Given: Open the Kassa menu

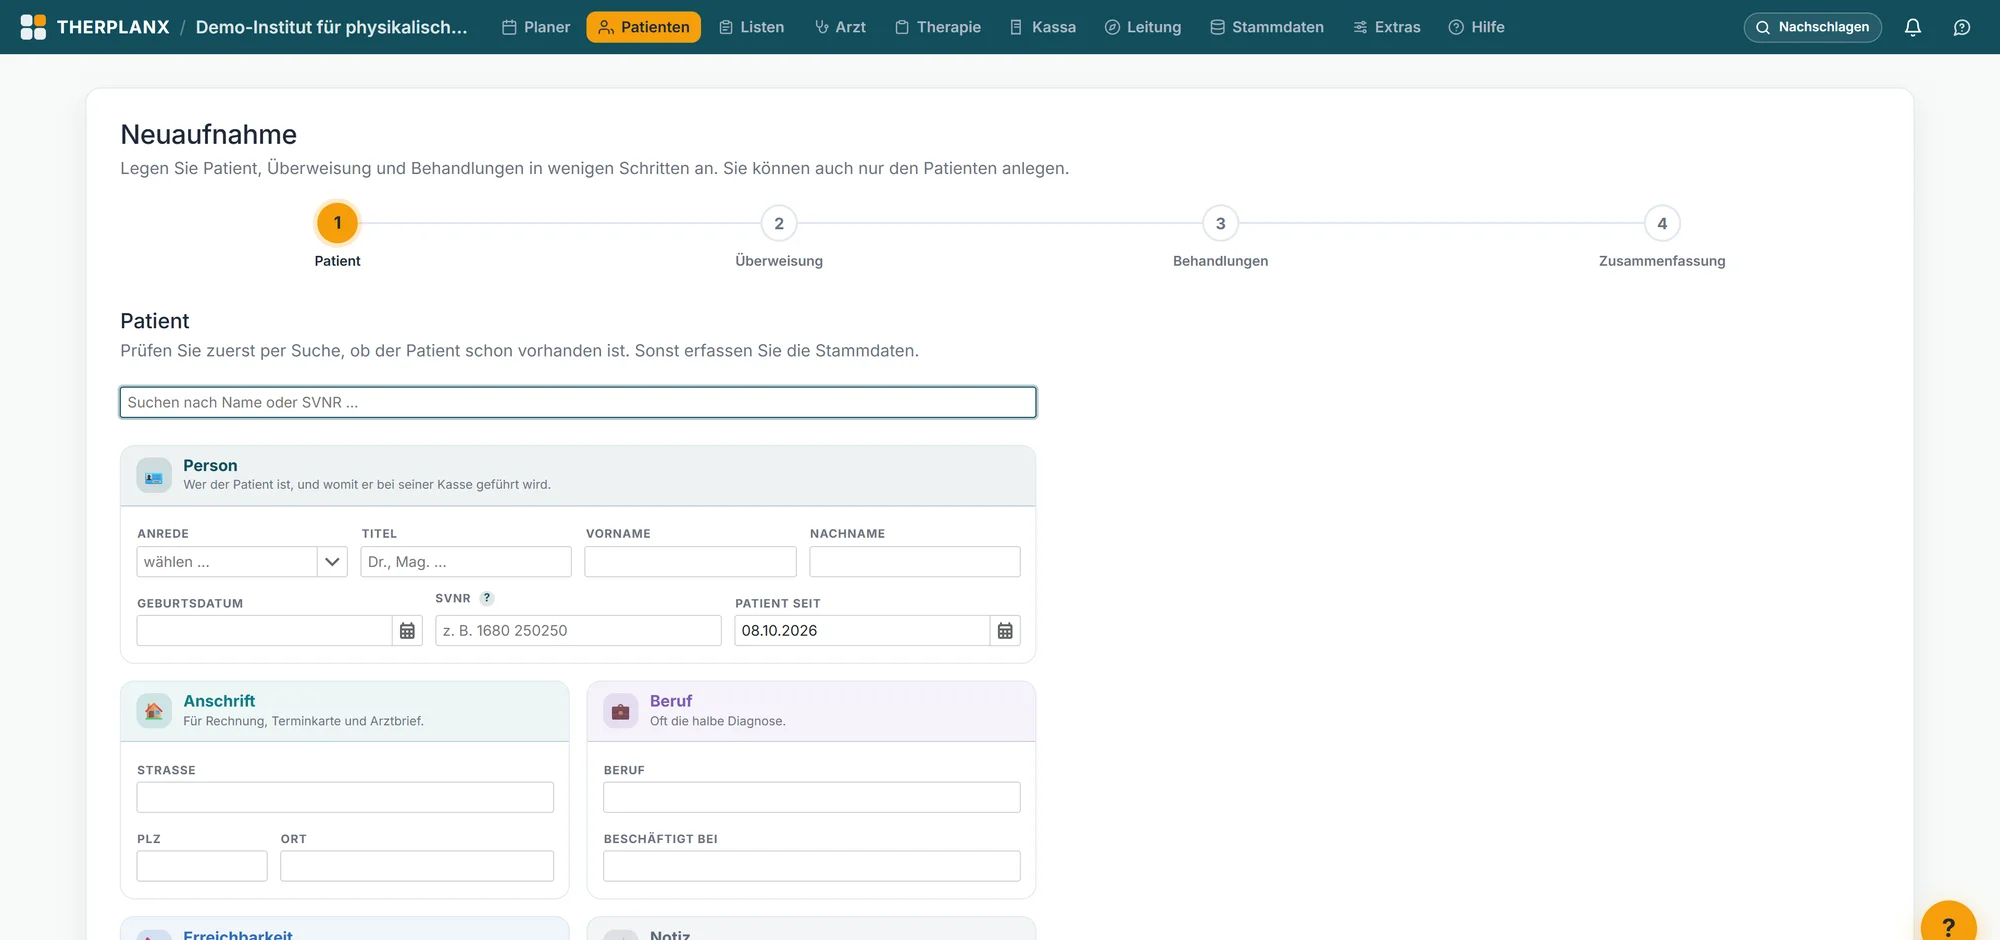Looking at the screenshot, I should click(1043, 27).
